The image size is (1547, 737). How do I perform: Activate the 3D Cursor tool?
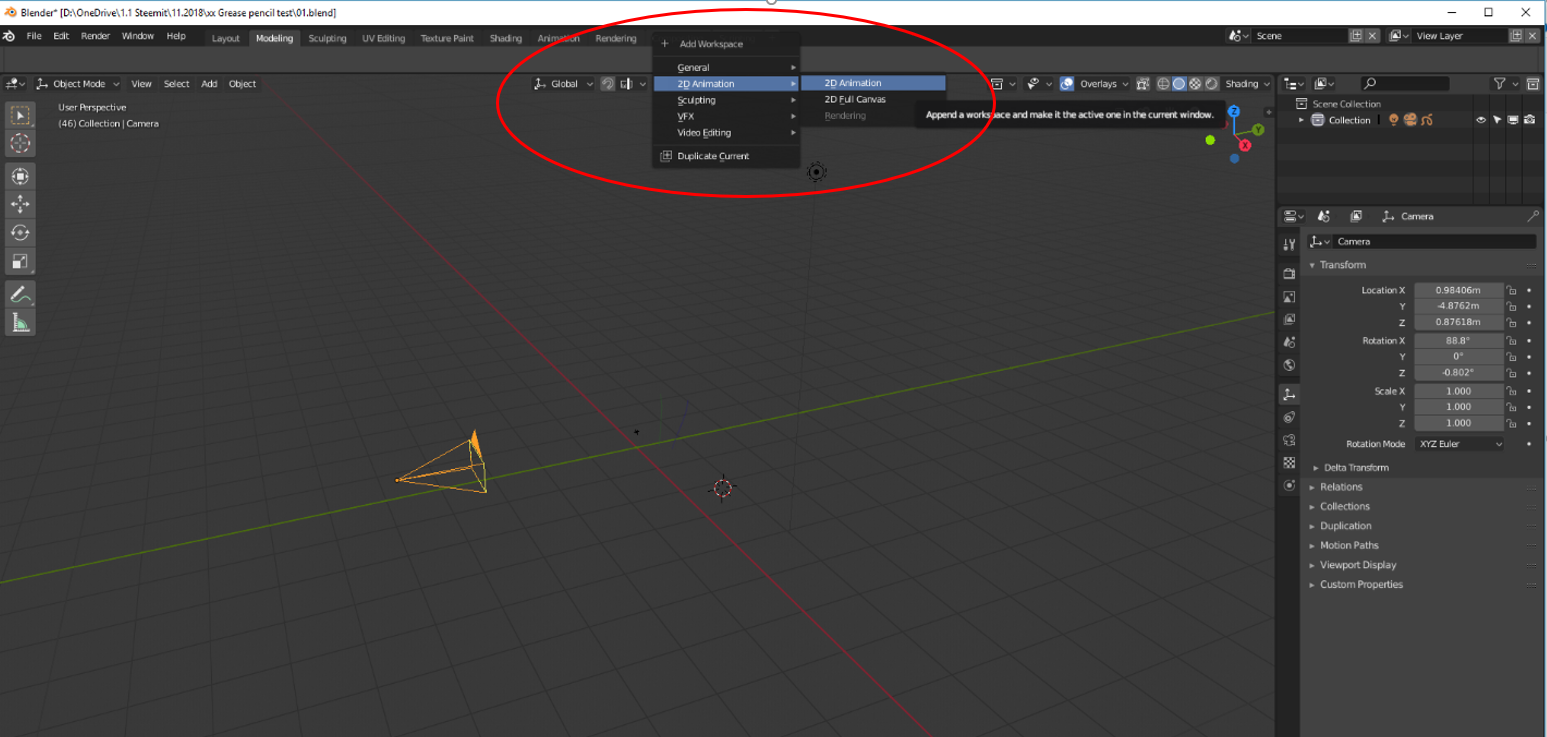pyautogui.click(x=20, y=143)
